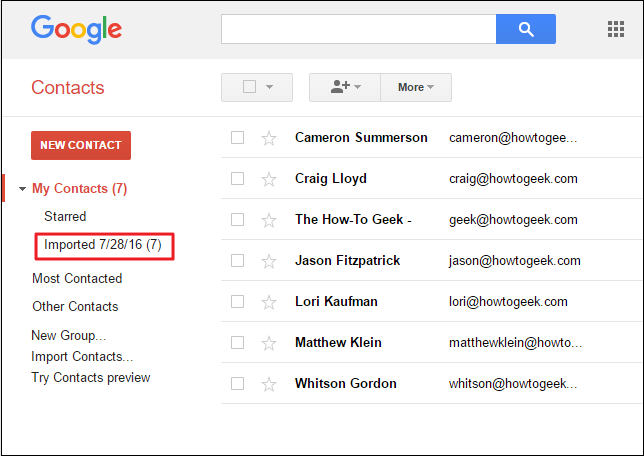
Task: Open the Jason Fitzpatrick contact name
Action: point(347,260)
